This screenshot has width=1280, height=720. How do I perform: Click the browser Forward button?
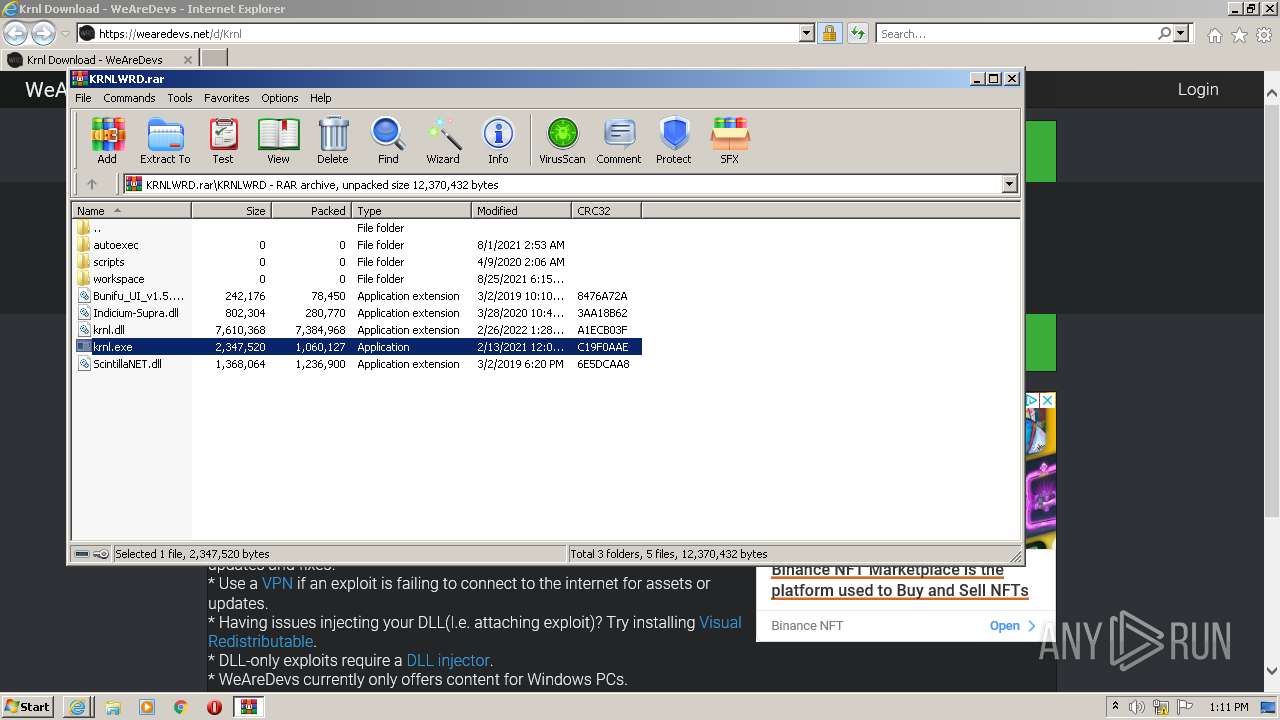43,33
